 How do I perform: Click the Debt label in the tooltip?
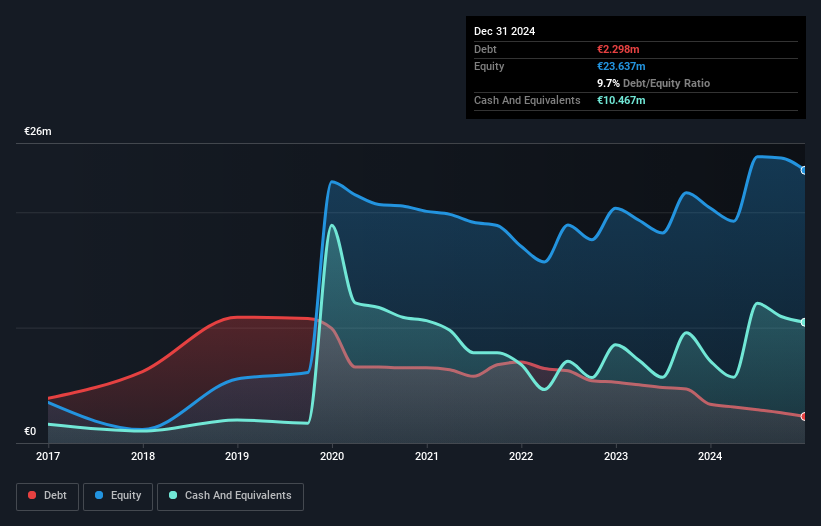(x=485, y=49)
